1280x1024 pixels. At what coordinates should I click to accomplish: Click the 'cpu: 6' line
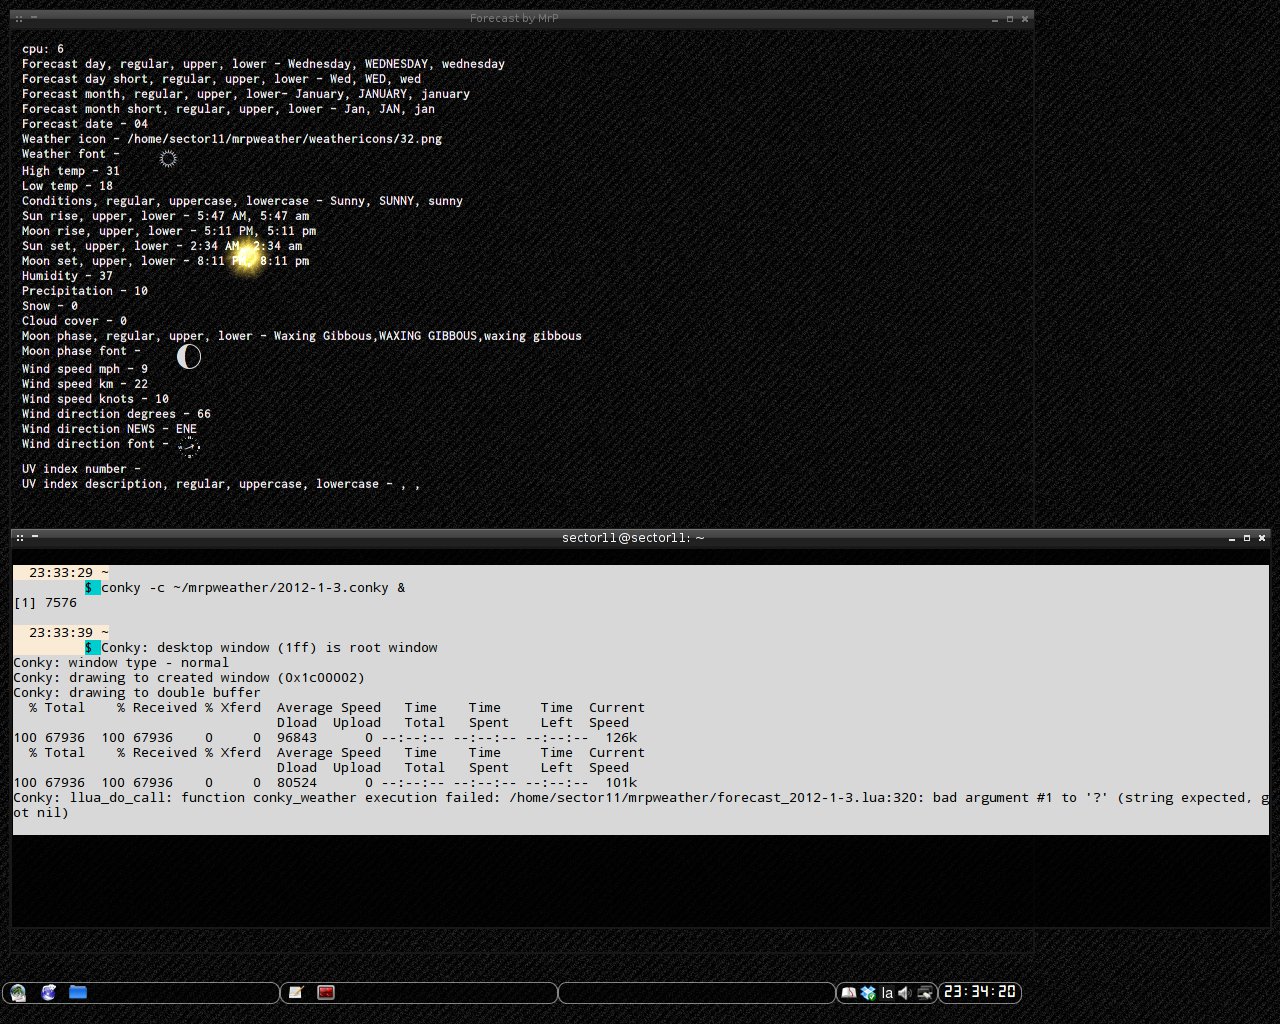click(43, 48)
